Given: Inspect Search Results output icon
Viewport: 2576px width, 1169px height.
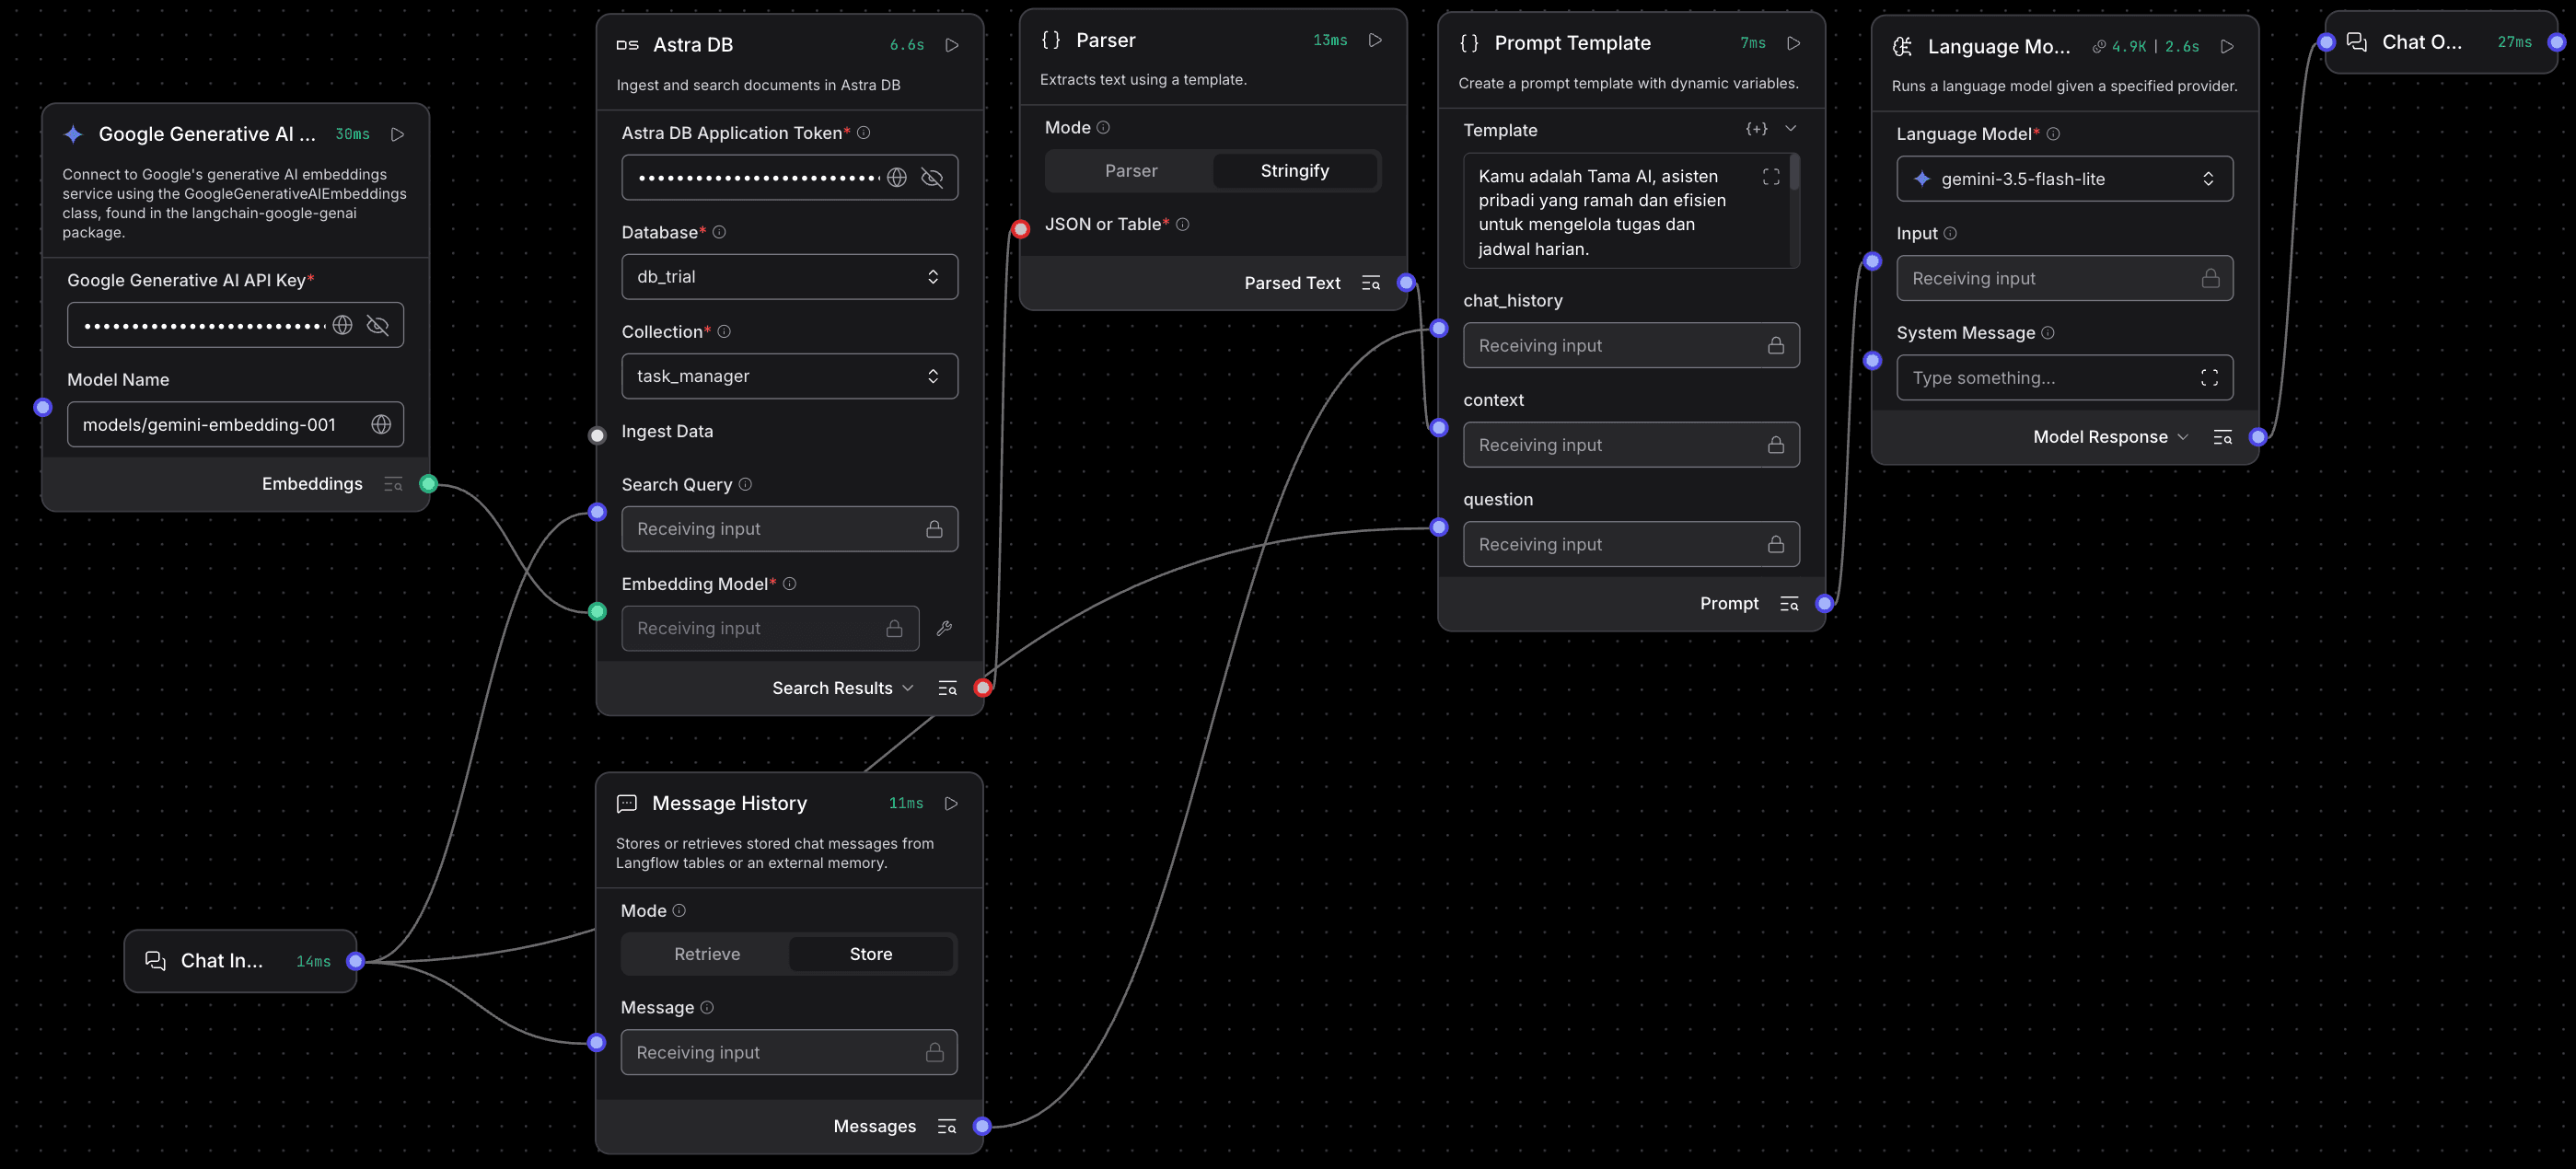Looking at the screenshot, I should click(947, 688).
